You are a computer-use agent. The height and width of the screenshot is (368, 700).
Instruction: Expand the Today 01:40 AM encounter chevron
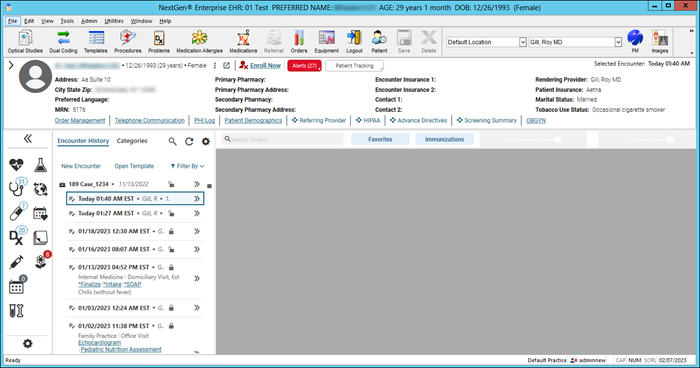pyautogui.click(x=197, y=199)
